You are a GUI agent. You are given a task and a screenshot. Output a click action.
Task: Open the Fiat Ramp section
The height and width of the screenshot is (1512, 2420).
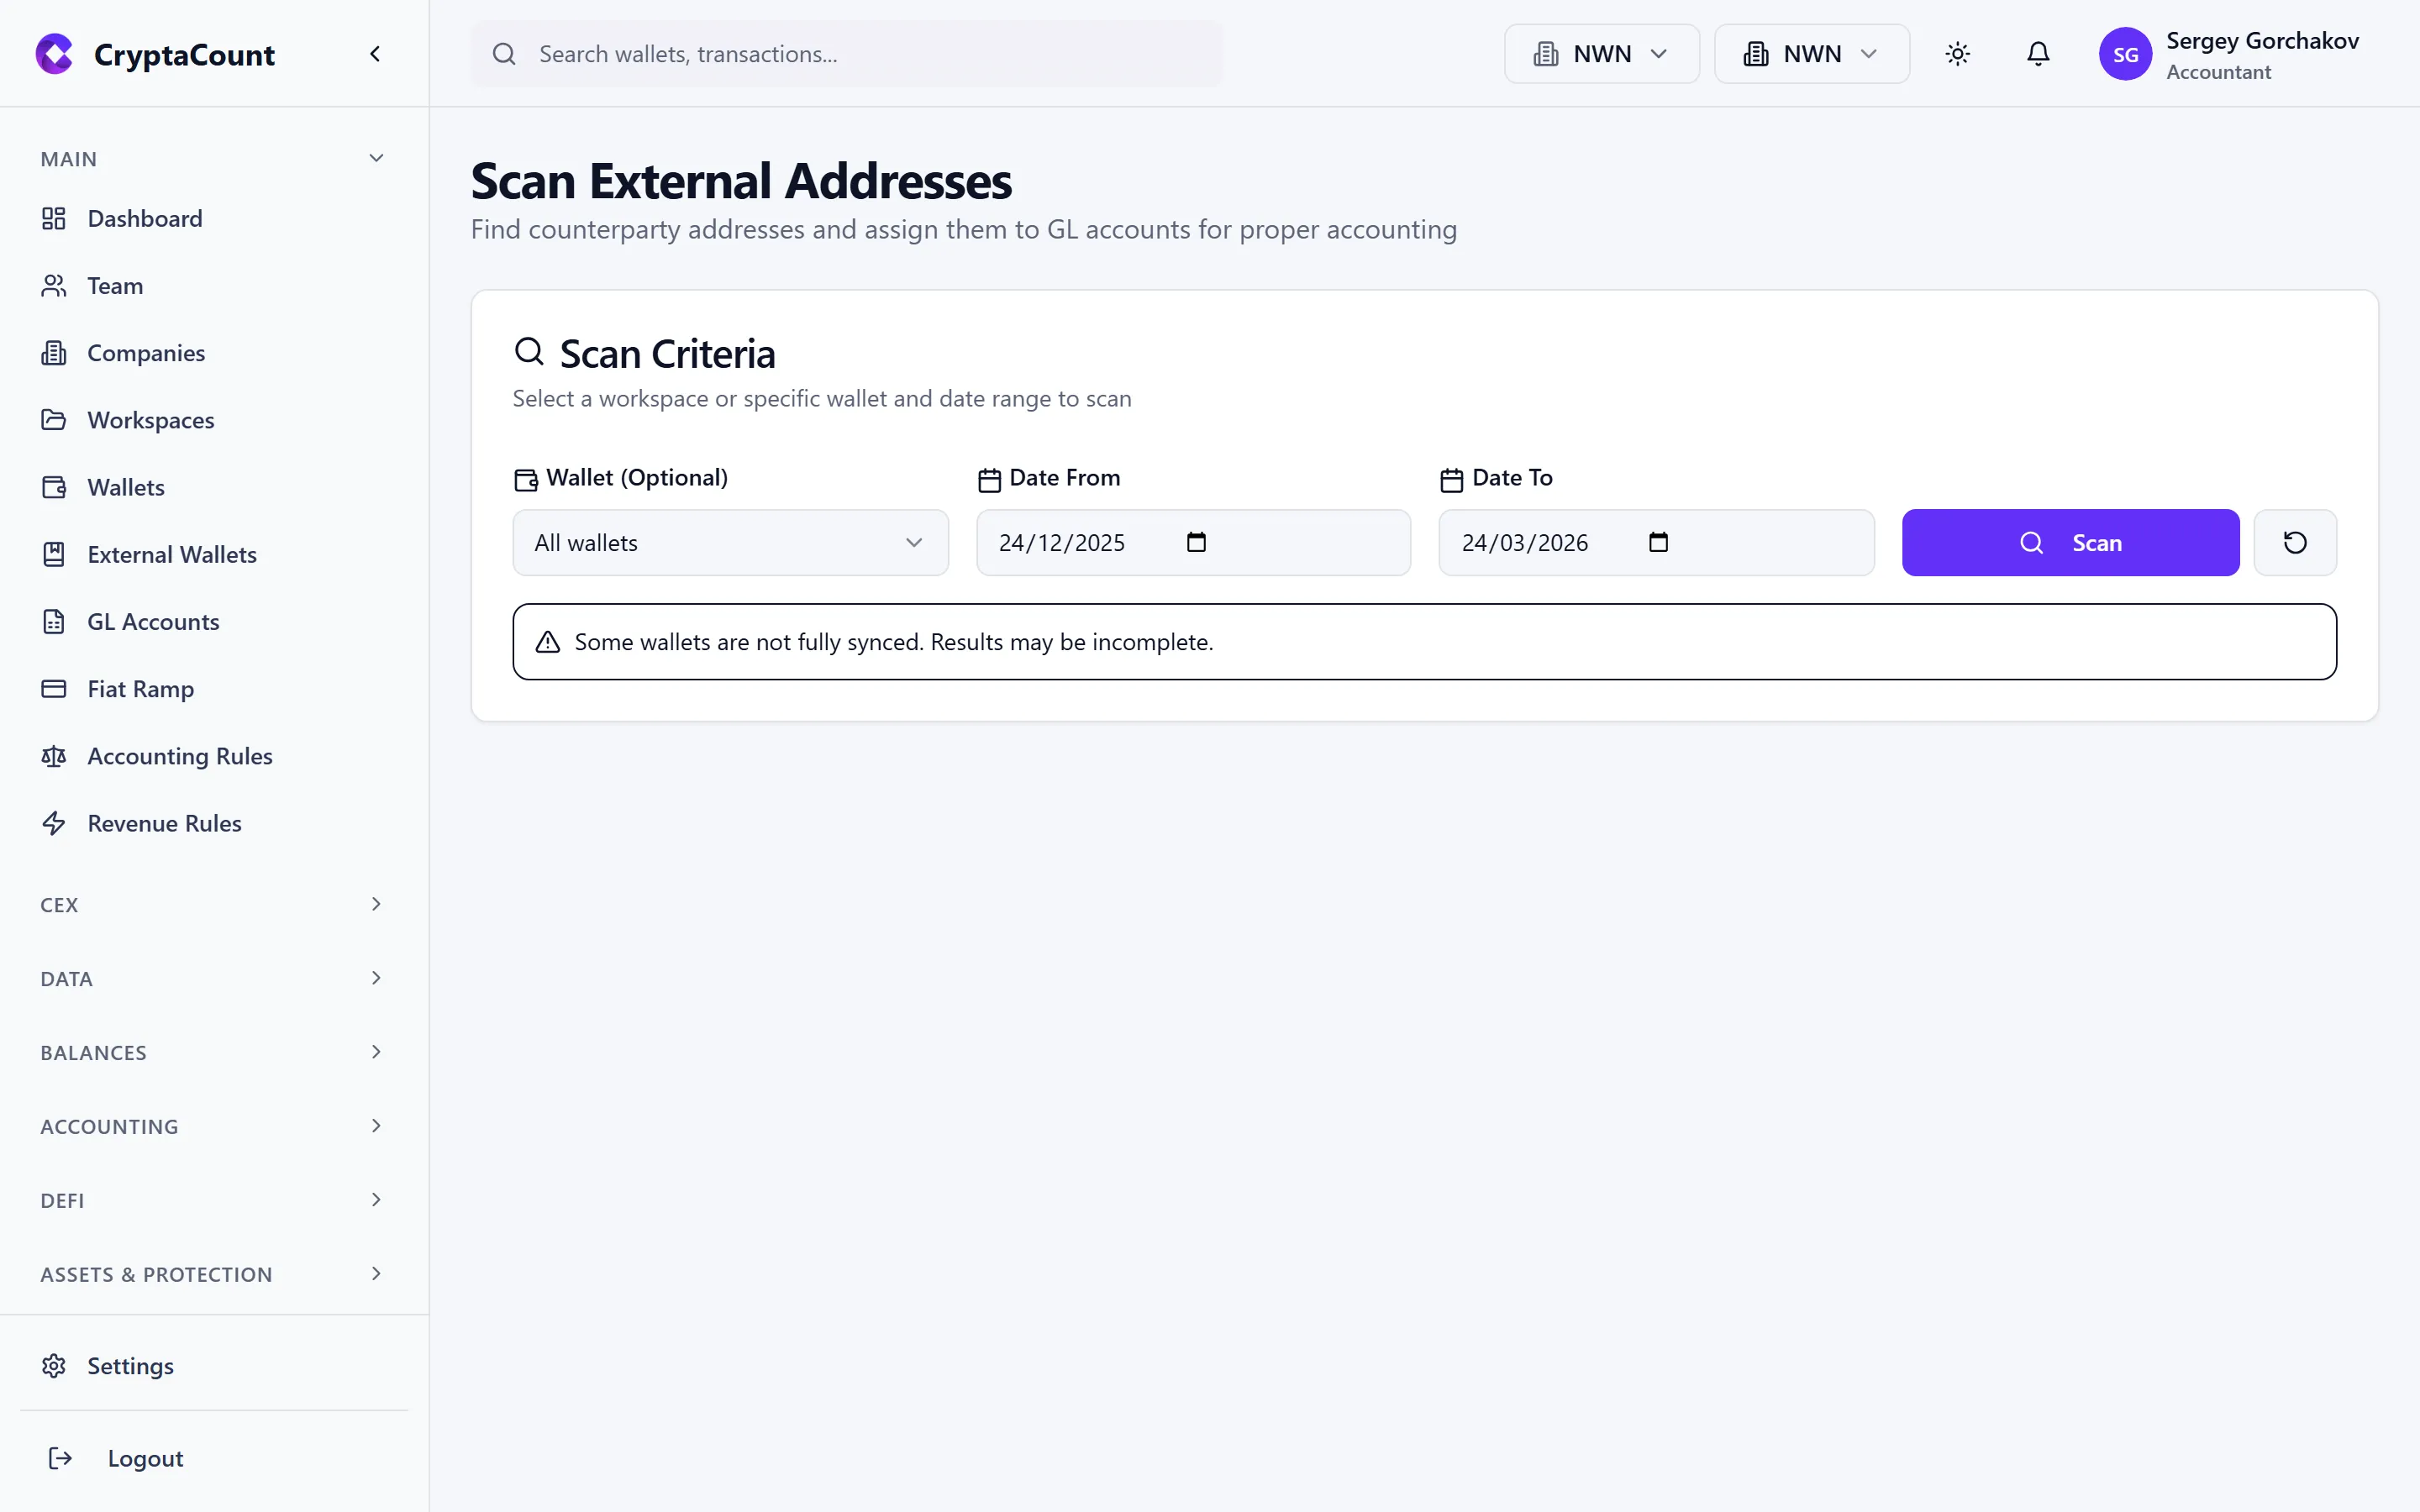pyautogui.click(x=140, y=688)
